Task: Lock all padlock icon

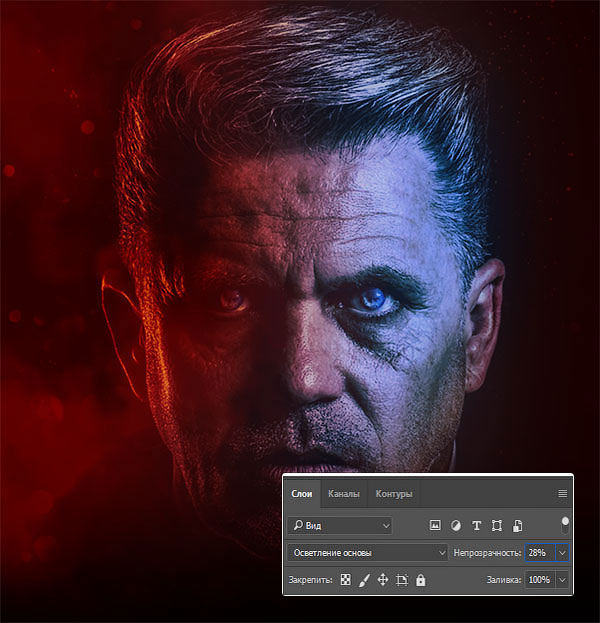Action: 420,580
